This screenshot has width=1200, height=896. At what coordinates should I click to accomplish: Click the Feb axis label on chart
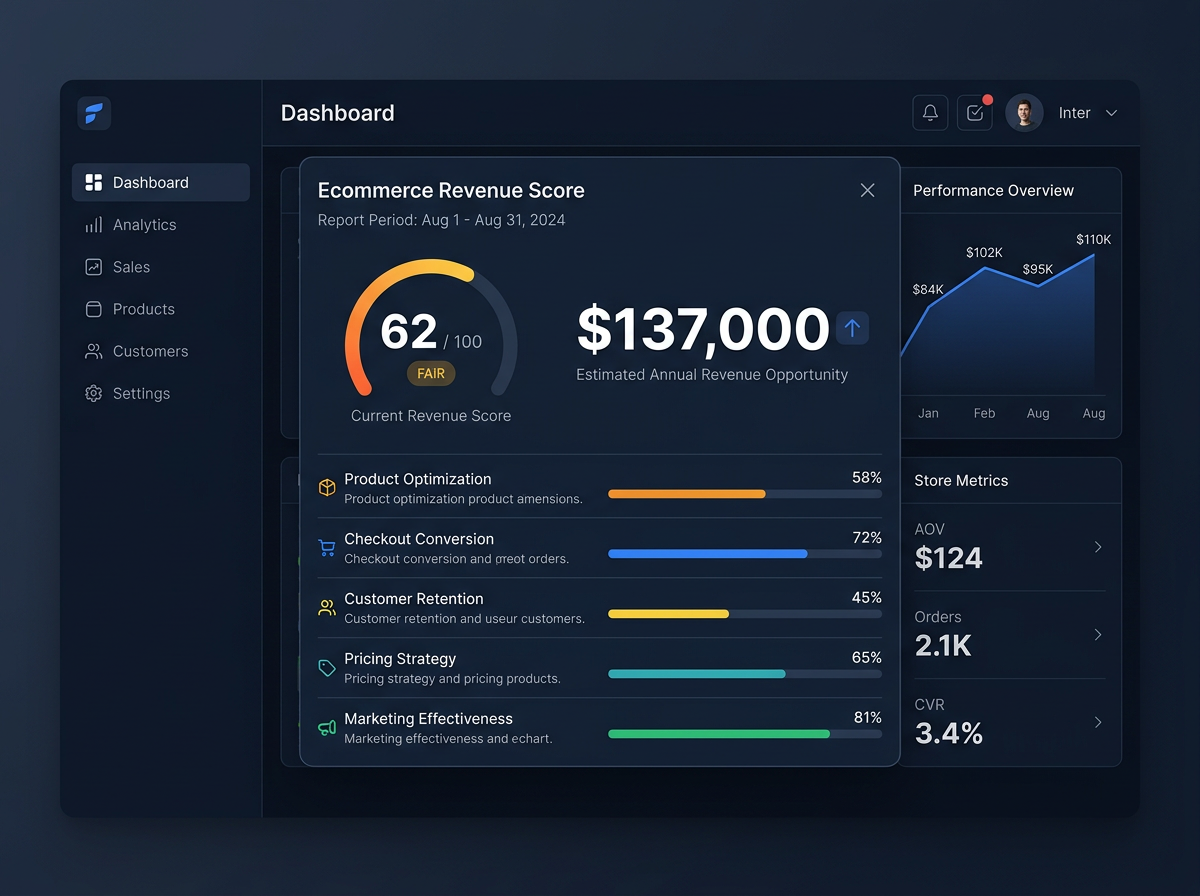click(984, 413)
